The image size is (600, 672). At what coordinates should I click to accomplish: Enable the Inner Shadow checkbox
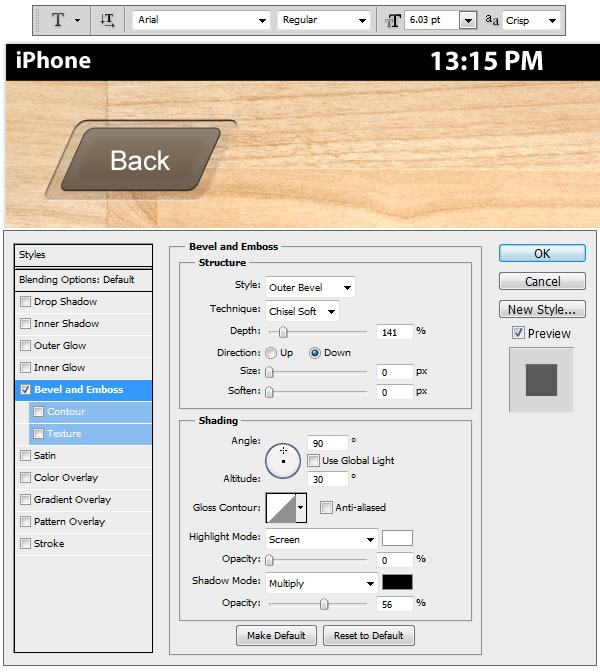tap(26, 324)
